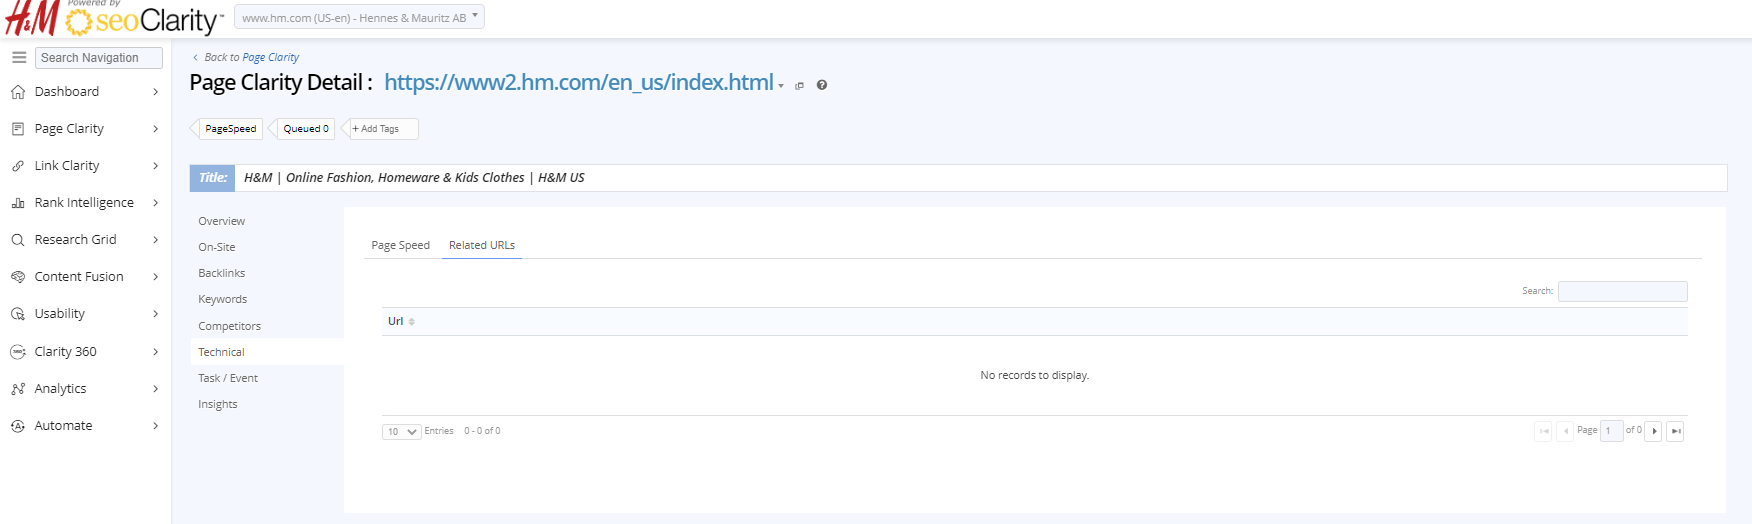Viewport: 1752px width, 524px height.
Task: Expand the Analytics menu chevron
Action: [x=155, y=389]
